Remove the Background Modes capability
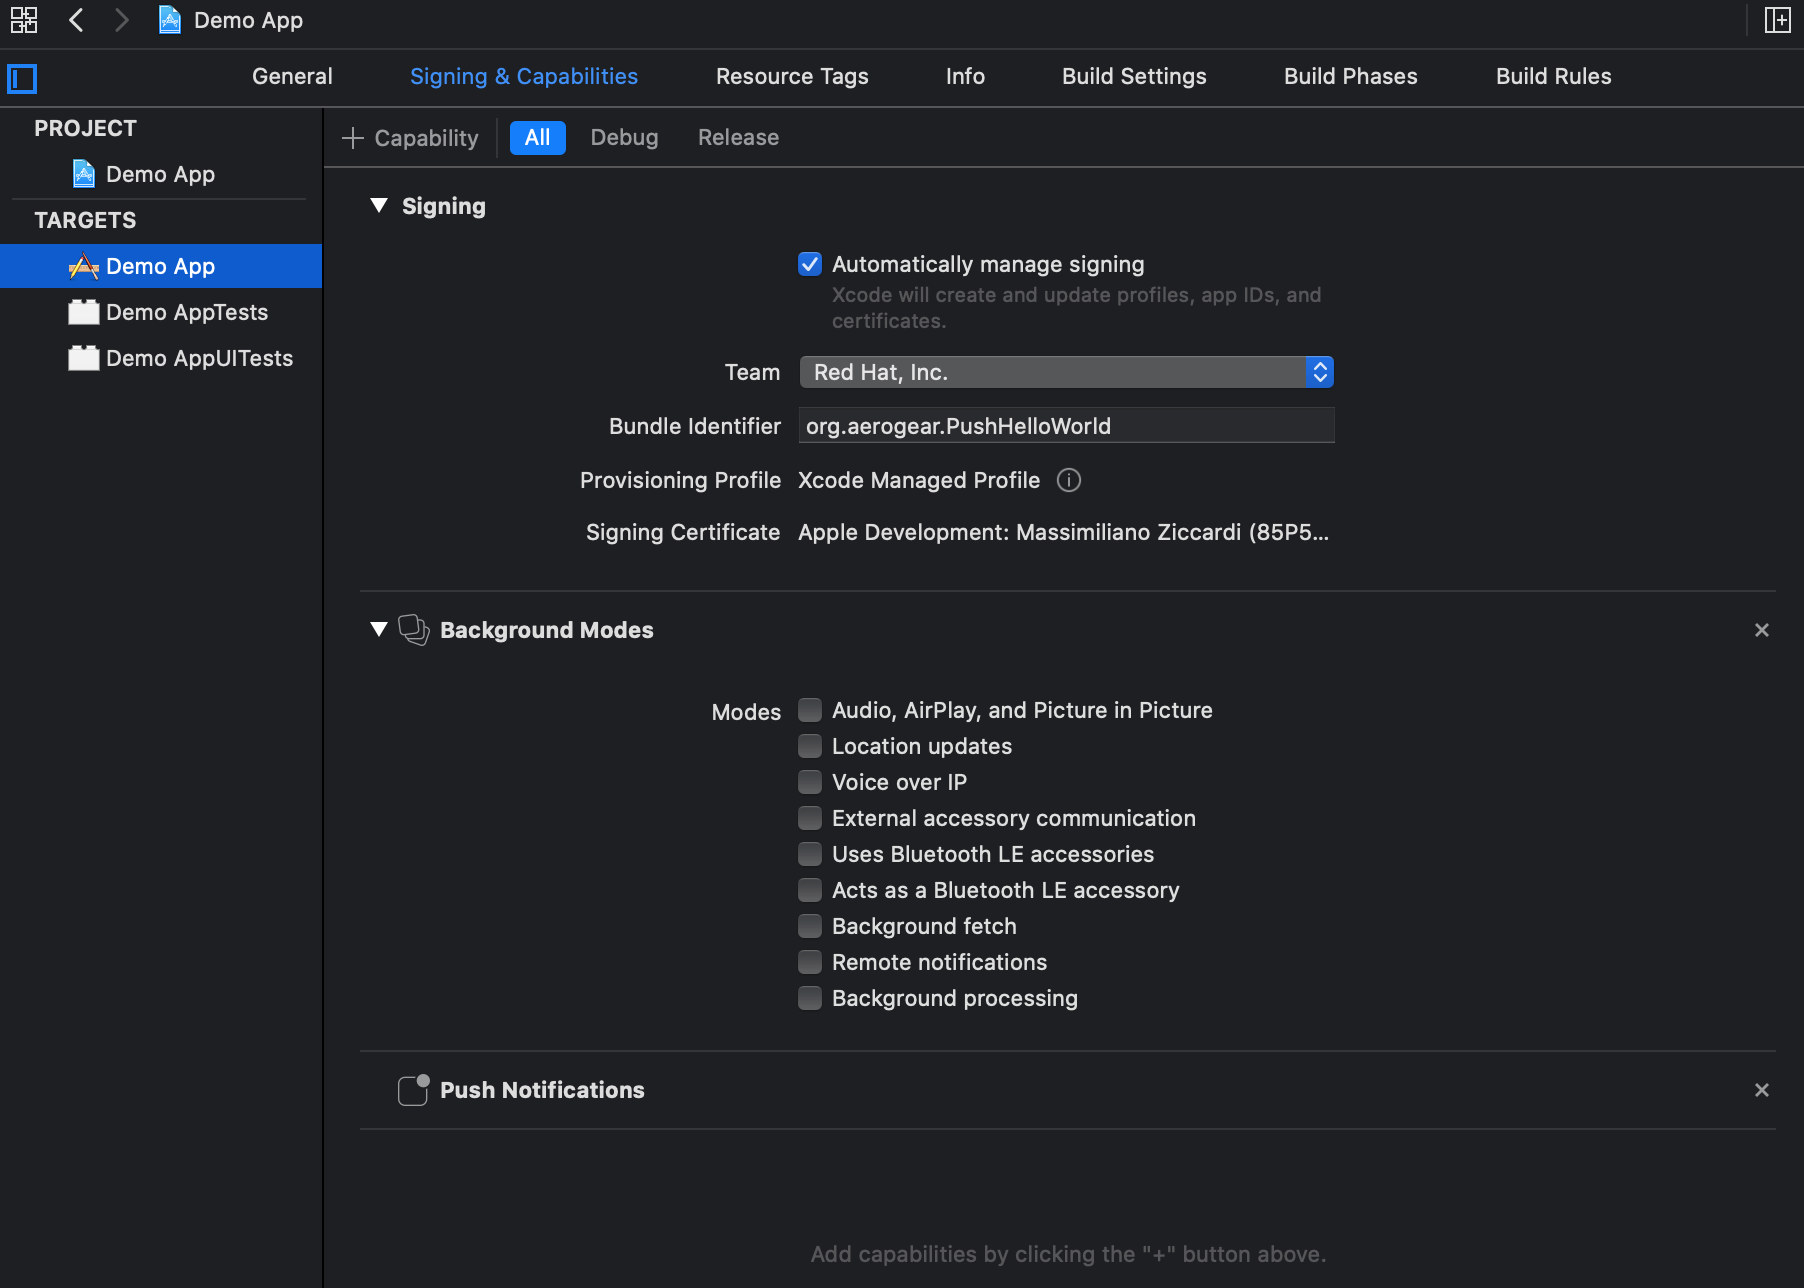Image resolution: width=1804 pixels, height=1288 pixels. (x=1762, y=630)
